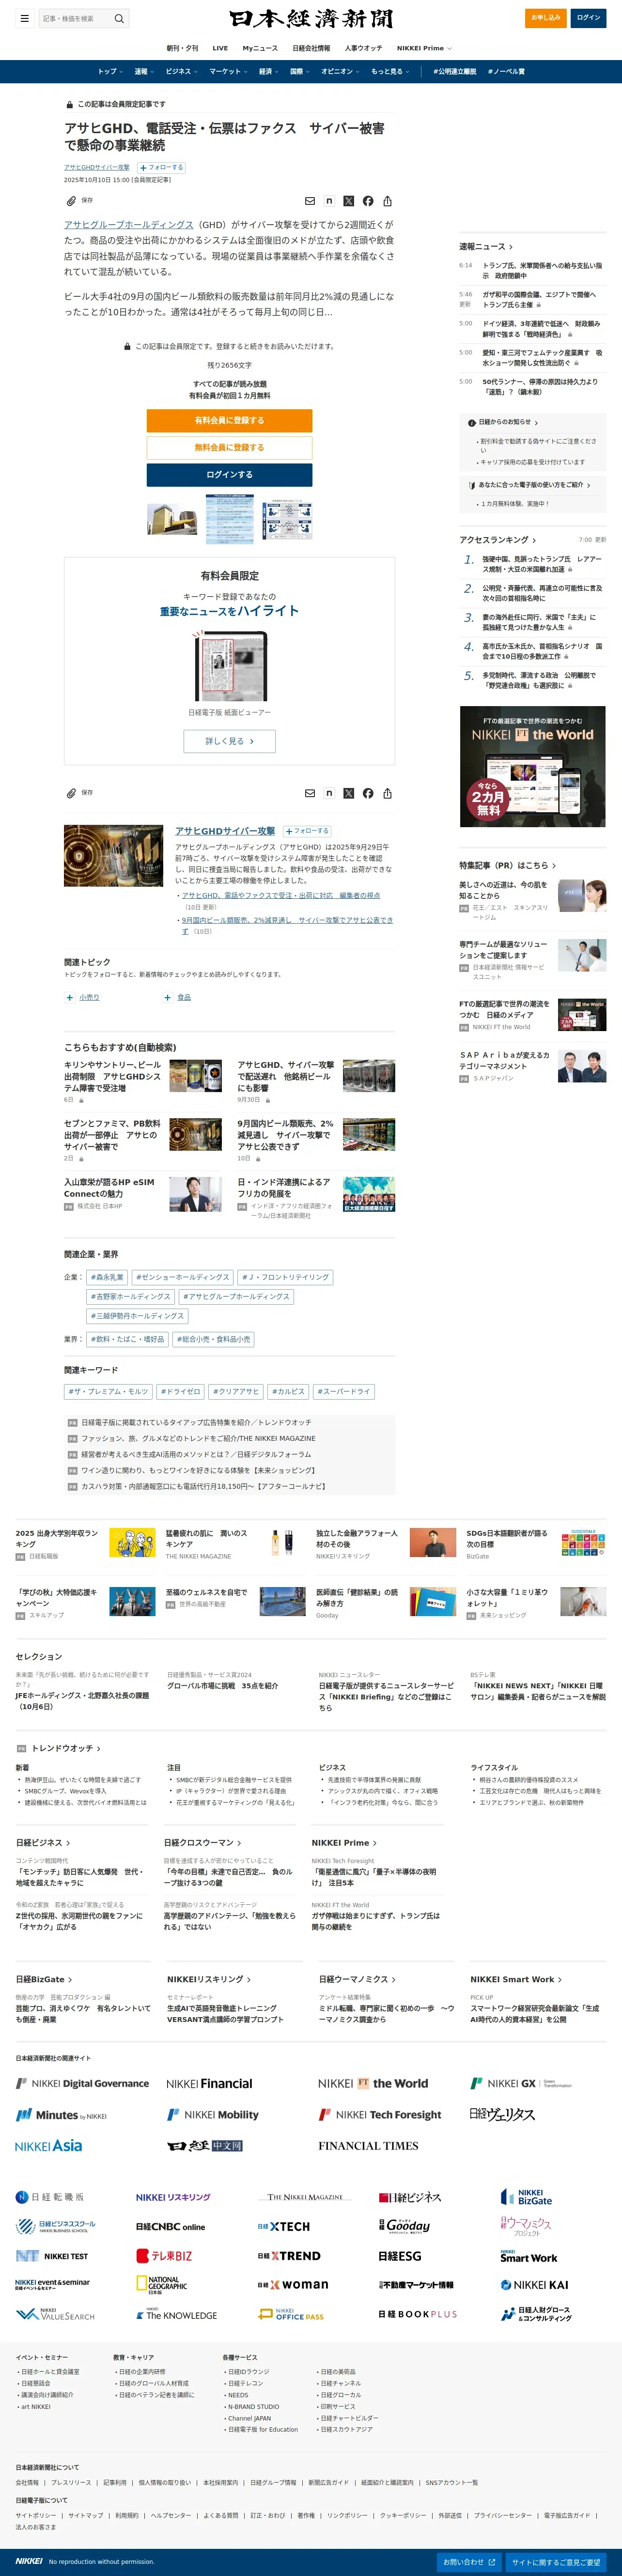Image resolution: width=622 pixels, height=2576 pixels.
Task: Share by email using the bottom envelope icon
Action: (310, 793)
